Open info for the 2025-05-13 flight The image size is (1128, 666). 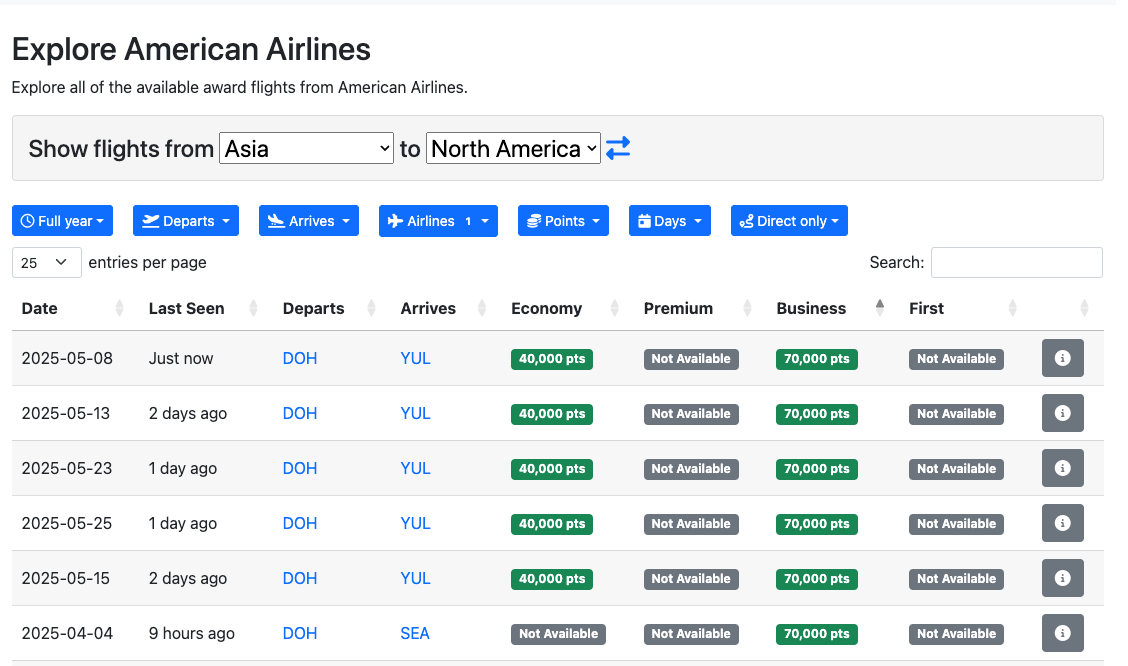pos(1062,413)
